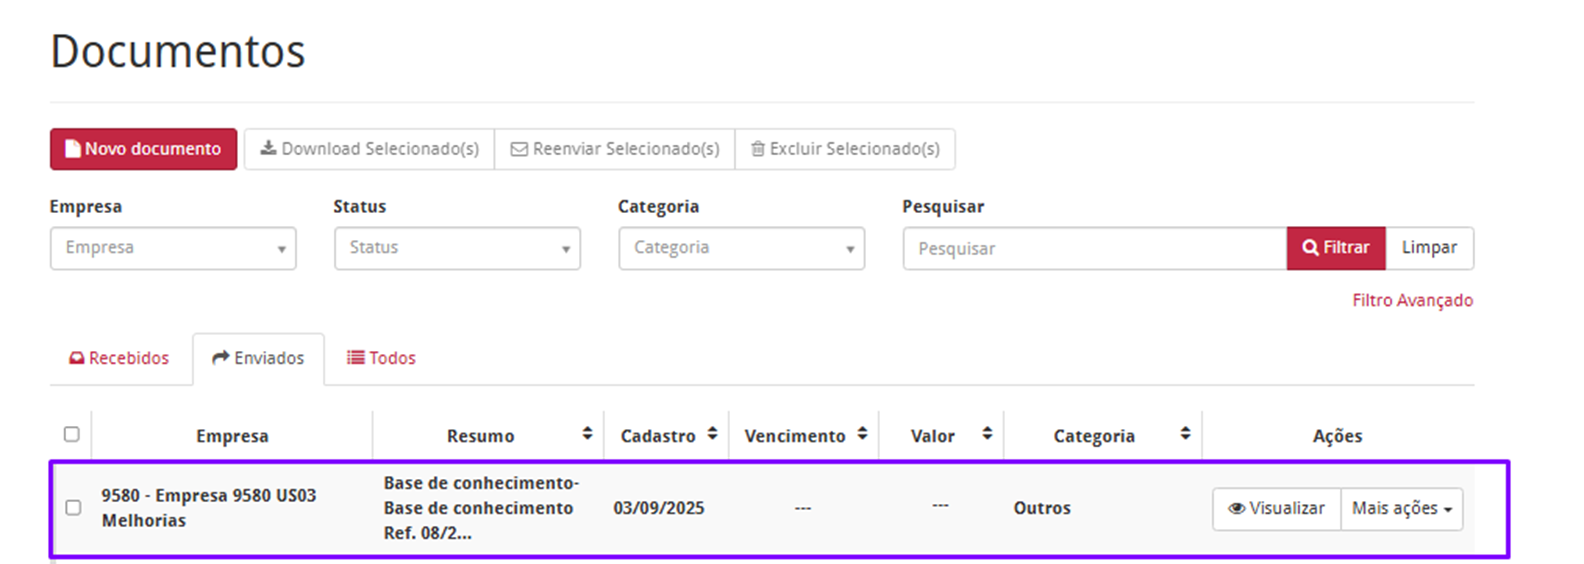Screen dimensions: 1584x564
Task: Click Visualizar eye button in row
Action: (1276, 508)
